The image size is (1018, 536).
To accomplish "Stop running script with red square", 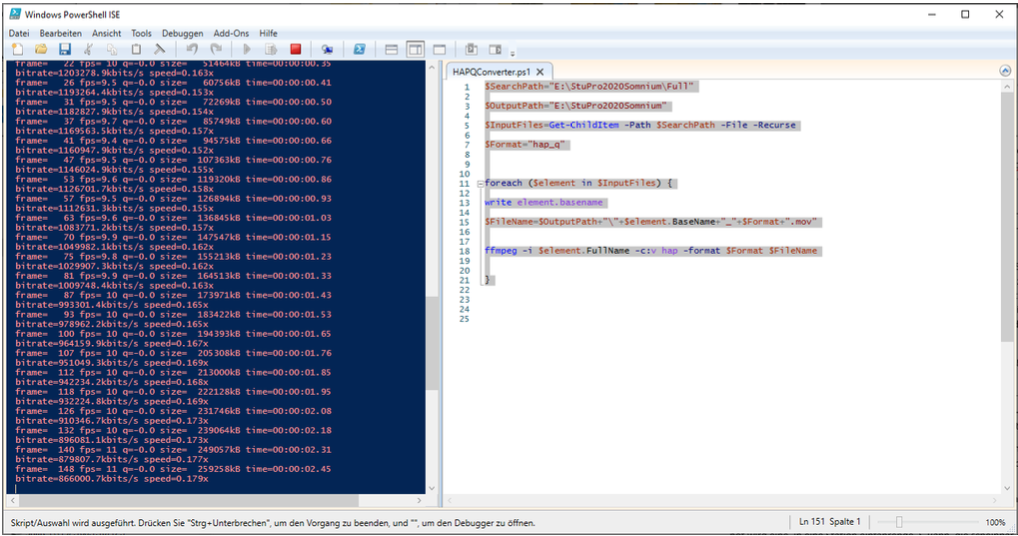I will (295, 49).
